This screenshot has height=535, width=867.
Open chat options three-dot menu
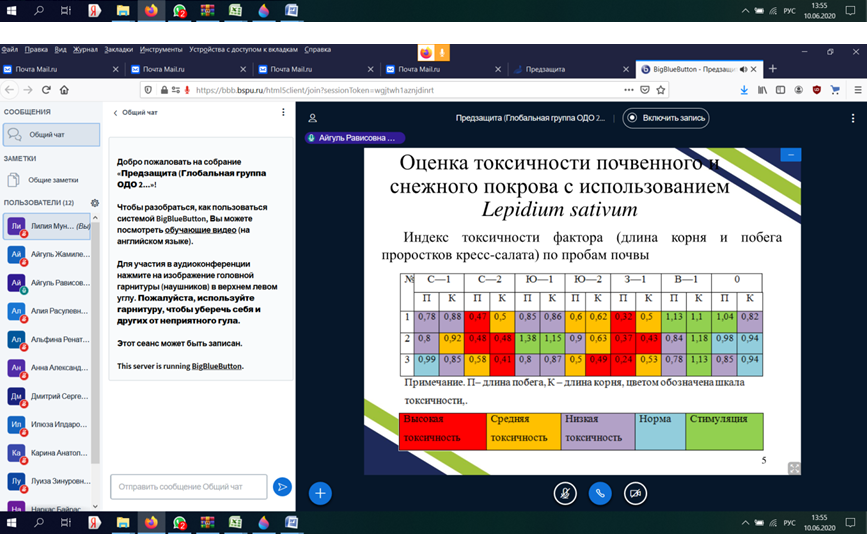coord(283,112)
